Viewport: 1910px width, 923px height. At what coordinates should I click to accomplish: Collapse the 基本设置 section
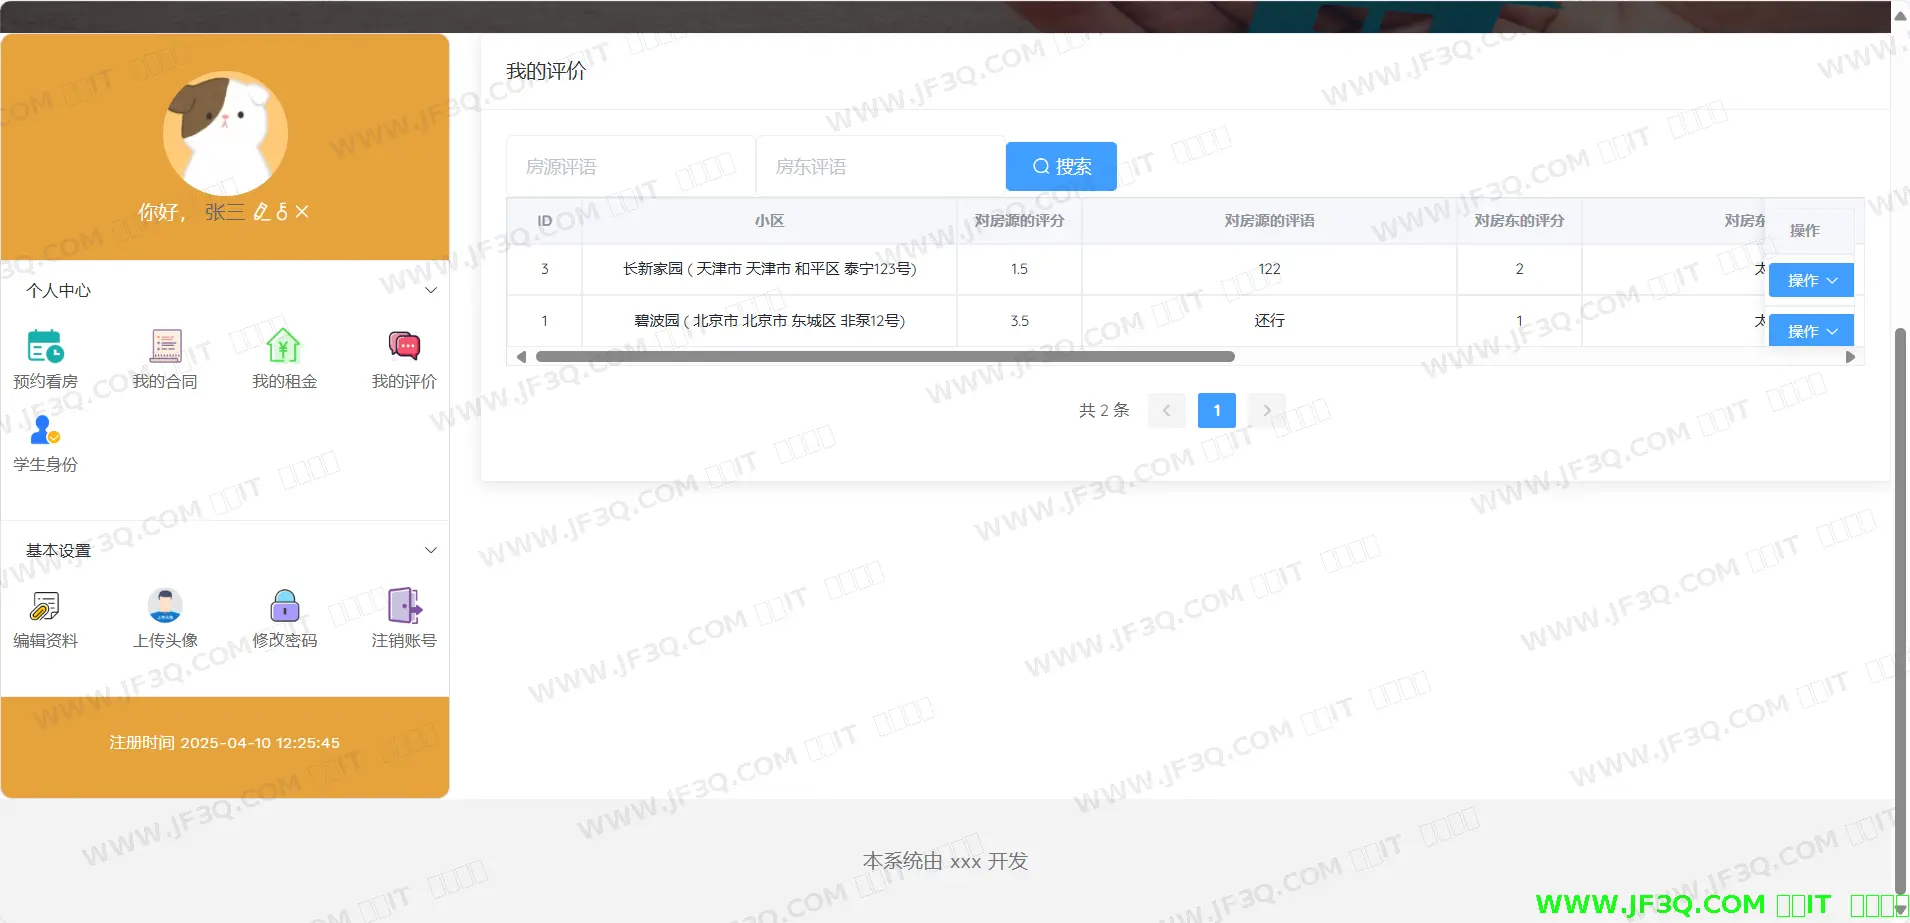tap(431, 550)
